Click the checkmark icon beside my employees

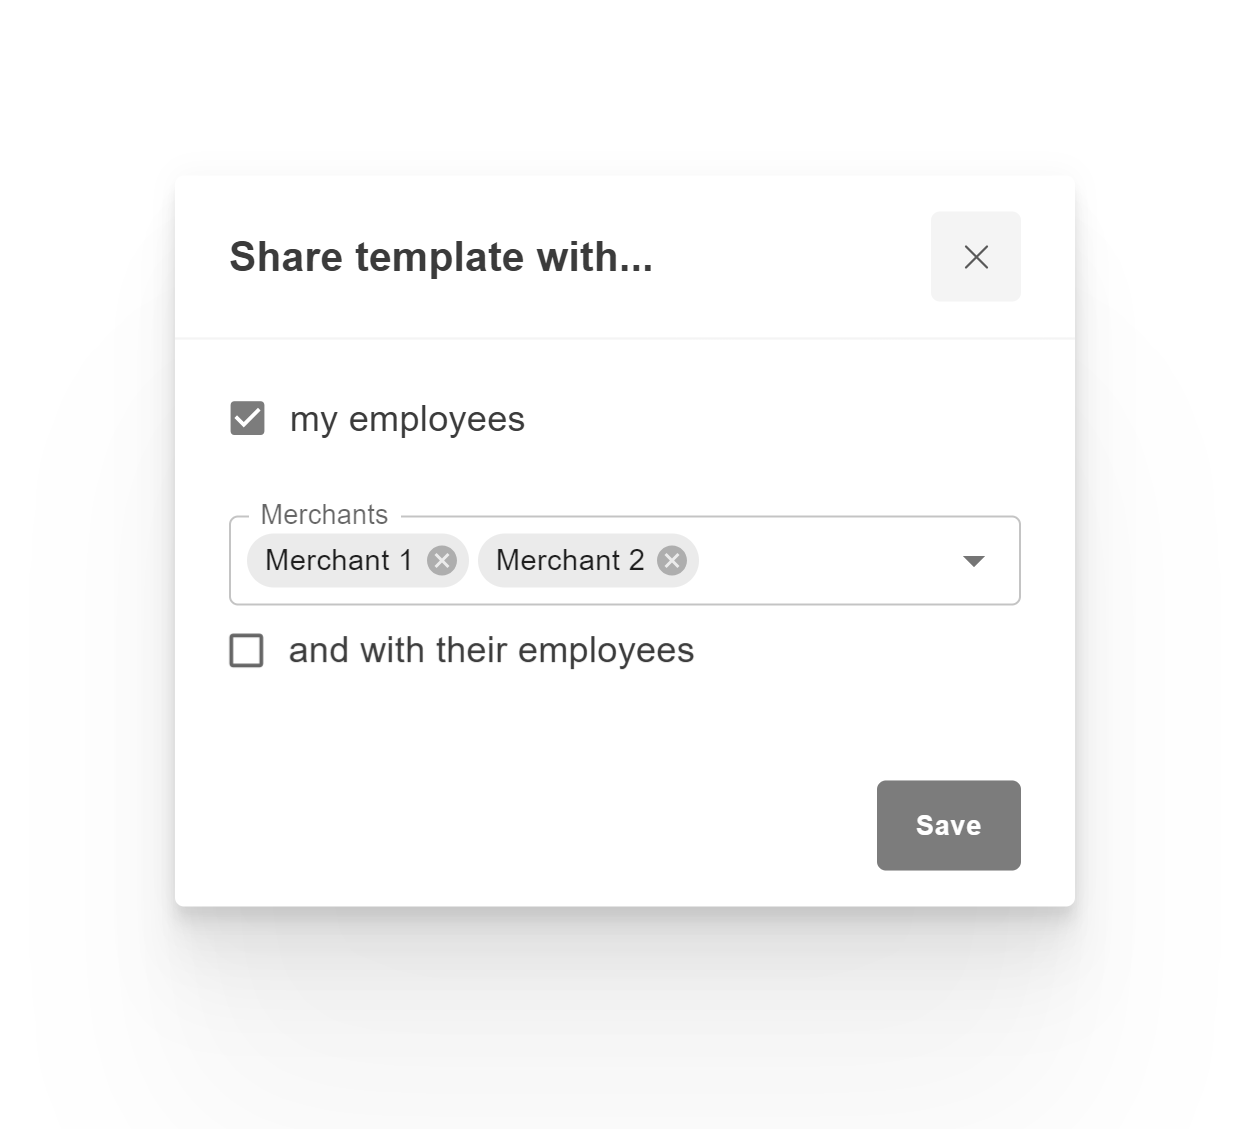point(247,418)
